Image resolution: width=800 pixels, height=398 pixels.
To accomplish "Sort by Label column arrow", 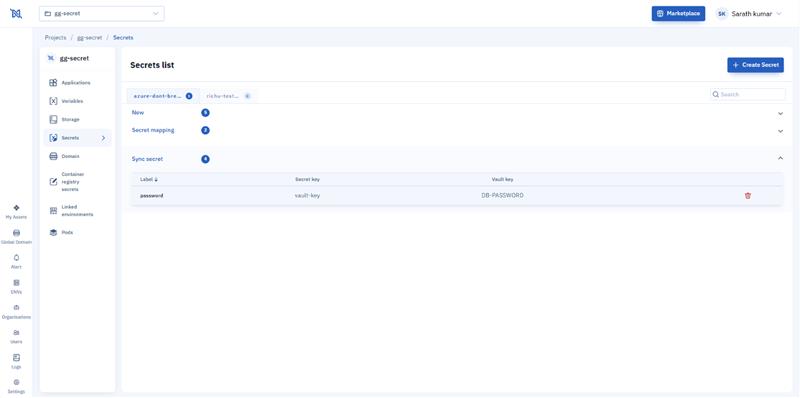I will tap(156, 180).
